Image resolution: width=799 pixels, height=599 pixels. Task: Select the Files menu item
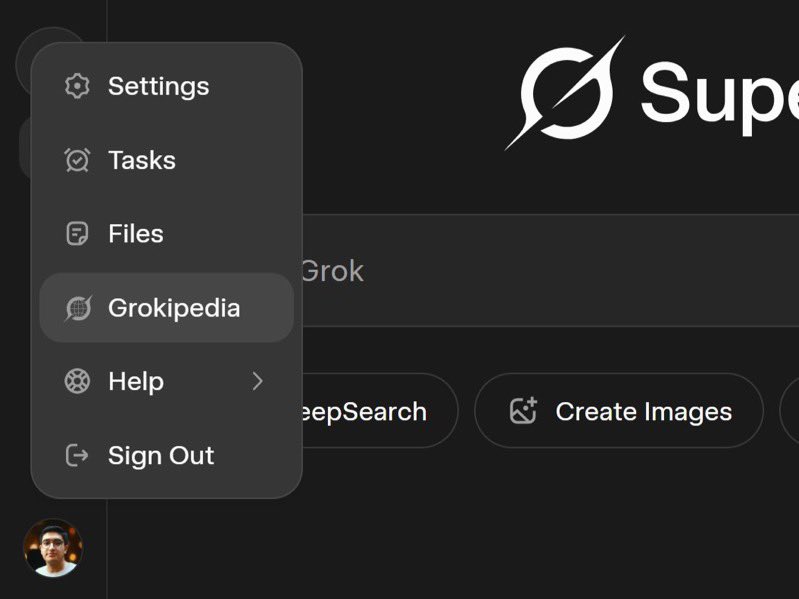(167, 234)
